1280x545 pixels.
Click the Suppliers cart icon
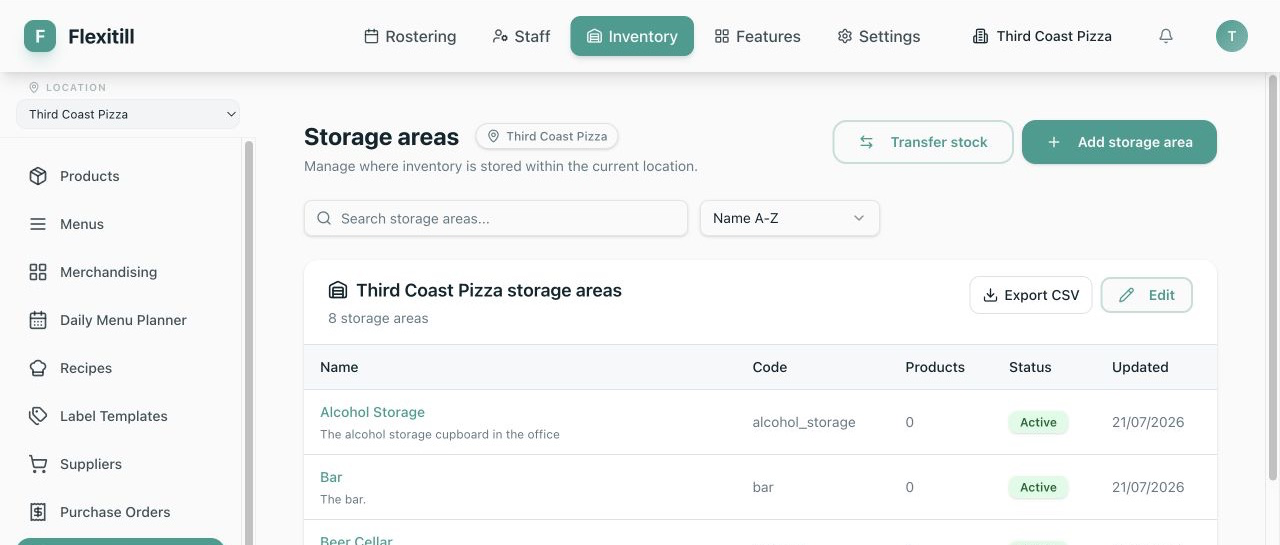point(38,464)
